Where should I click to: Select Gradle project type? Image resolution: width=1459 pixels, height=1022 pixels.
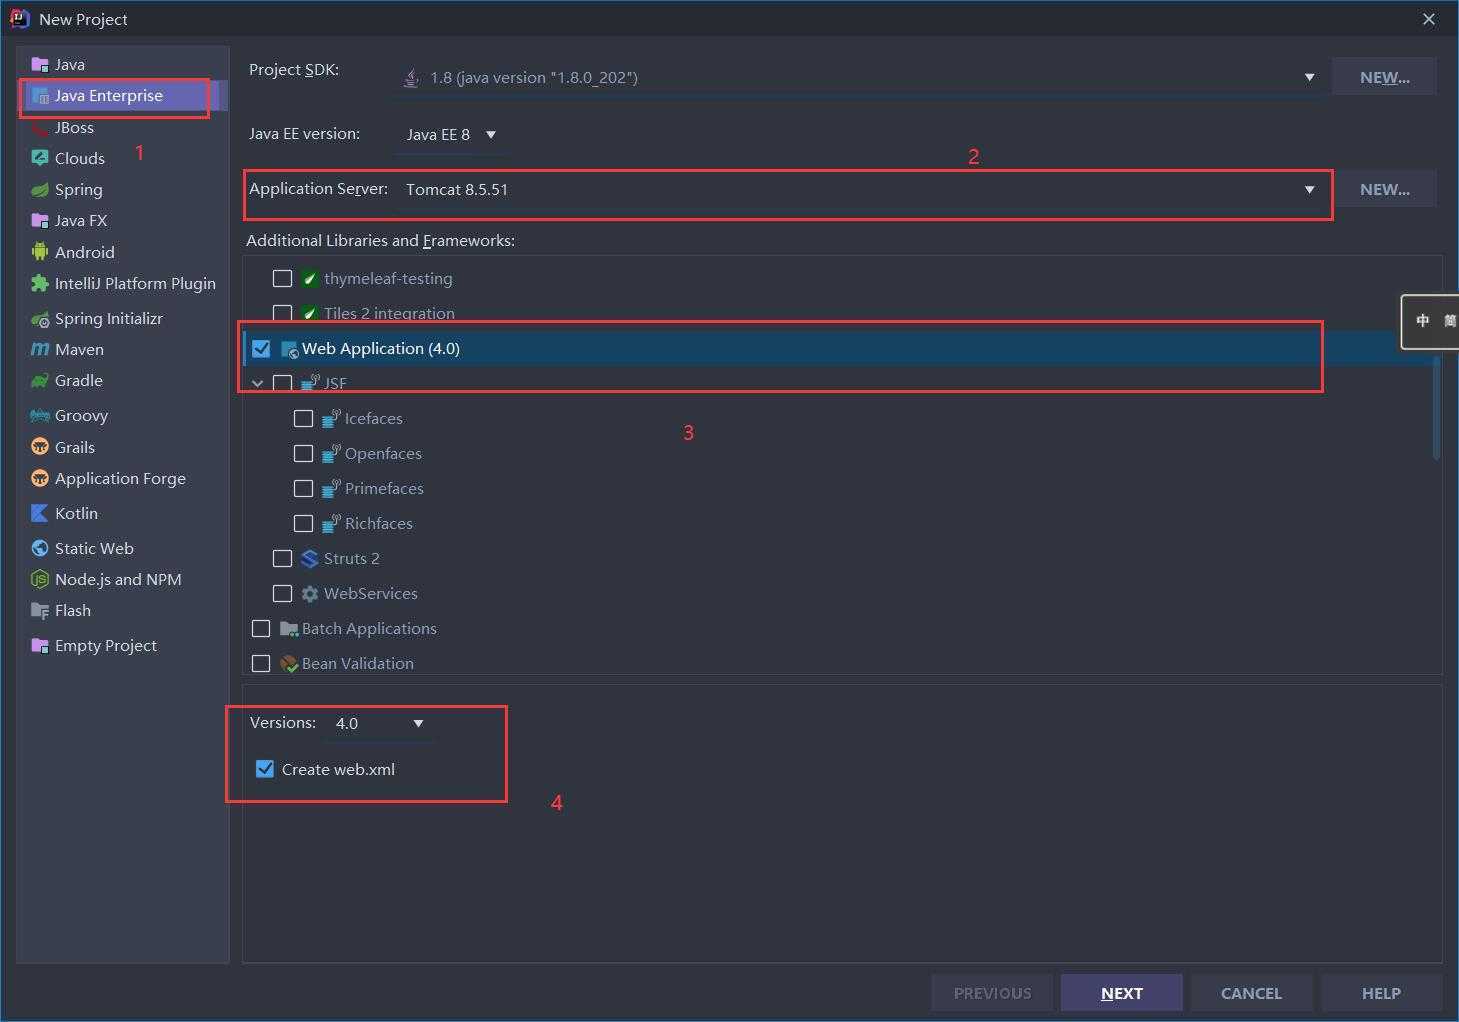[x=79, y=380]
